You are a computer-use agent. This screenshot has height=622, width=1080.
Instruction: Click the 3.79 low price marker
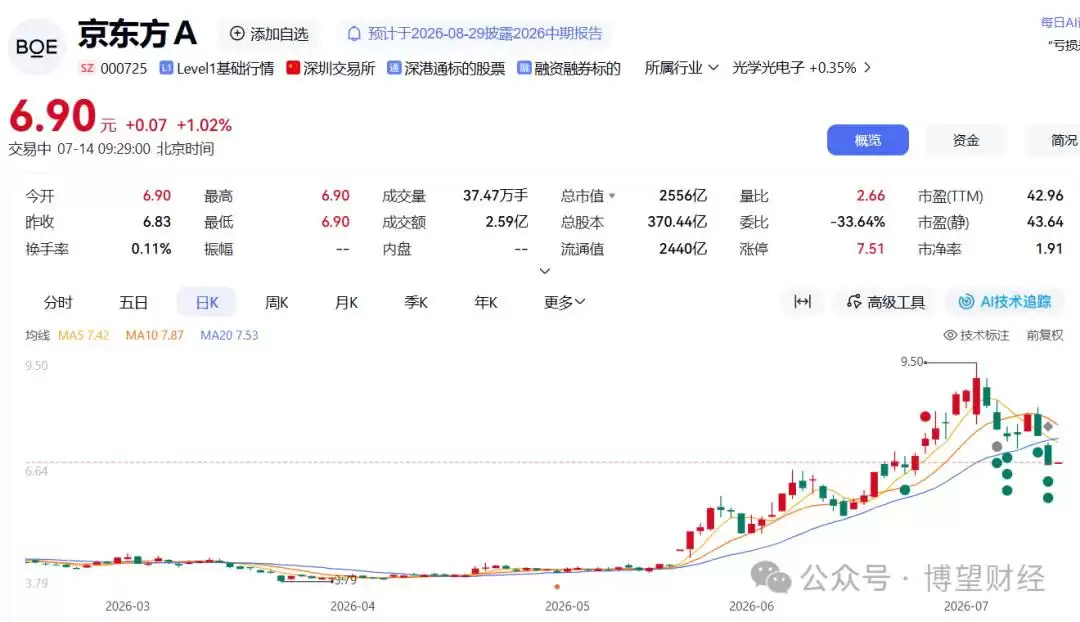point(346,580)
